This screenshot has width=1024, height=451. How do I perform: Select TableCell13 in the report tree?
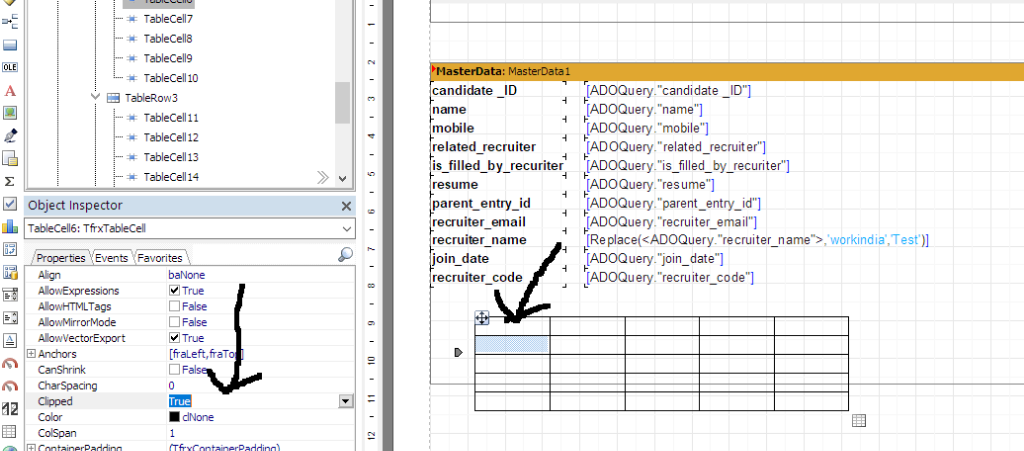click(170, 157)
